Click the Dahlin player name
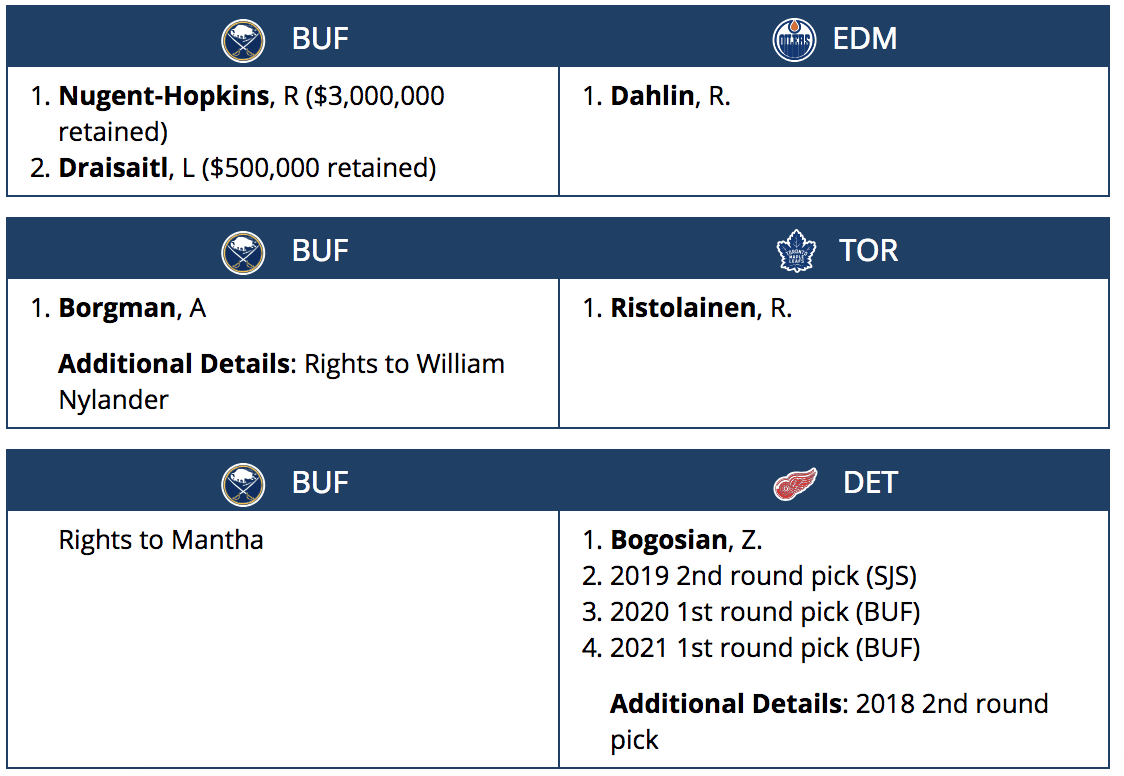This screenshot has width=1124, height=776. pos(652,96)
